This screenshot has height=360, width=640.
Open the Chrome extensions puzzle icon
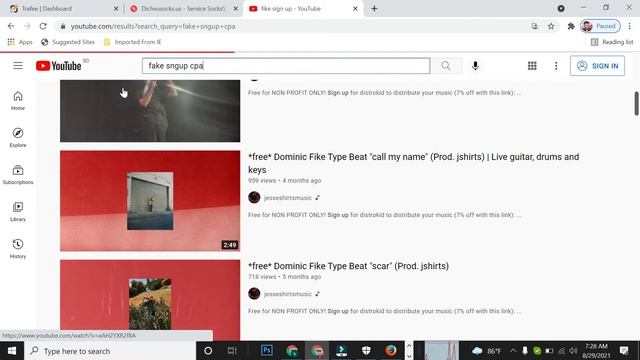click(571, 26)
